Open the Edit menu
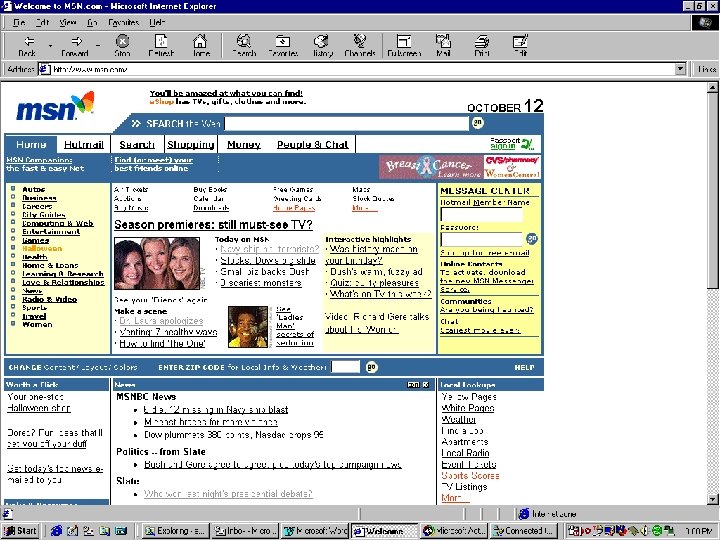Image resolution: width=720 pixels, height=540 pixels. coord(42,22)
